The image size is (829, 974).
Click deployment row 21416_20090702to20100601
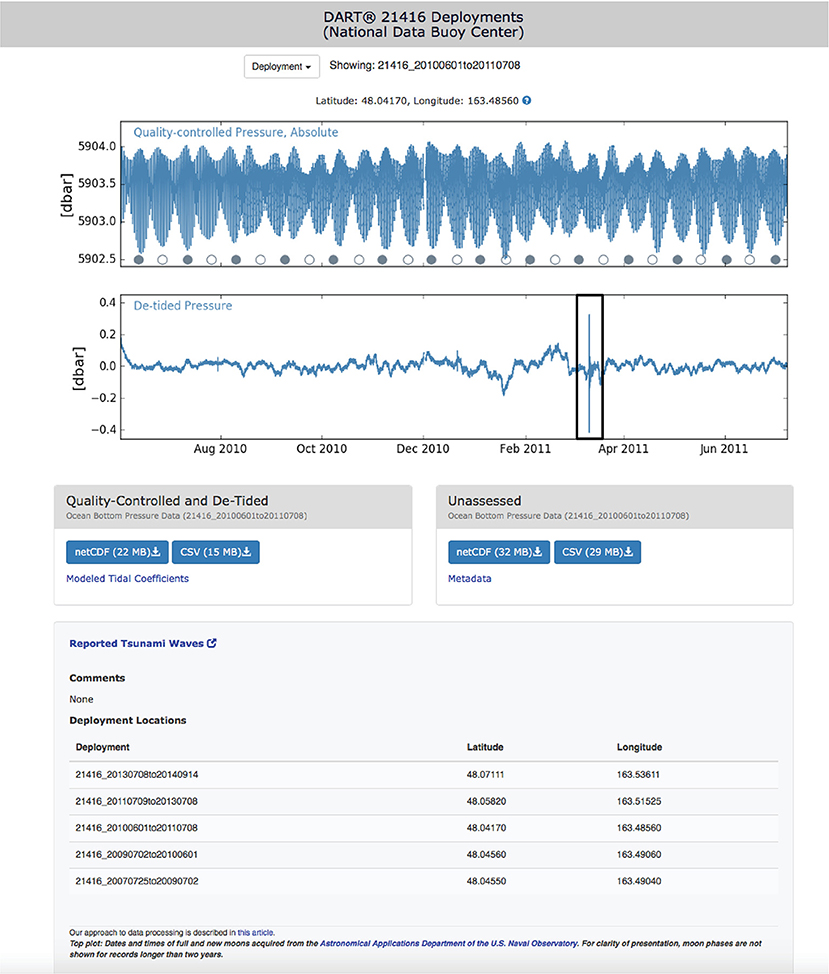point(424,855)
